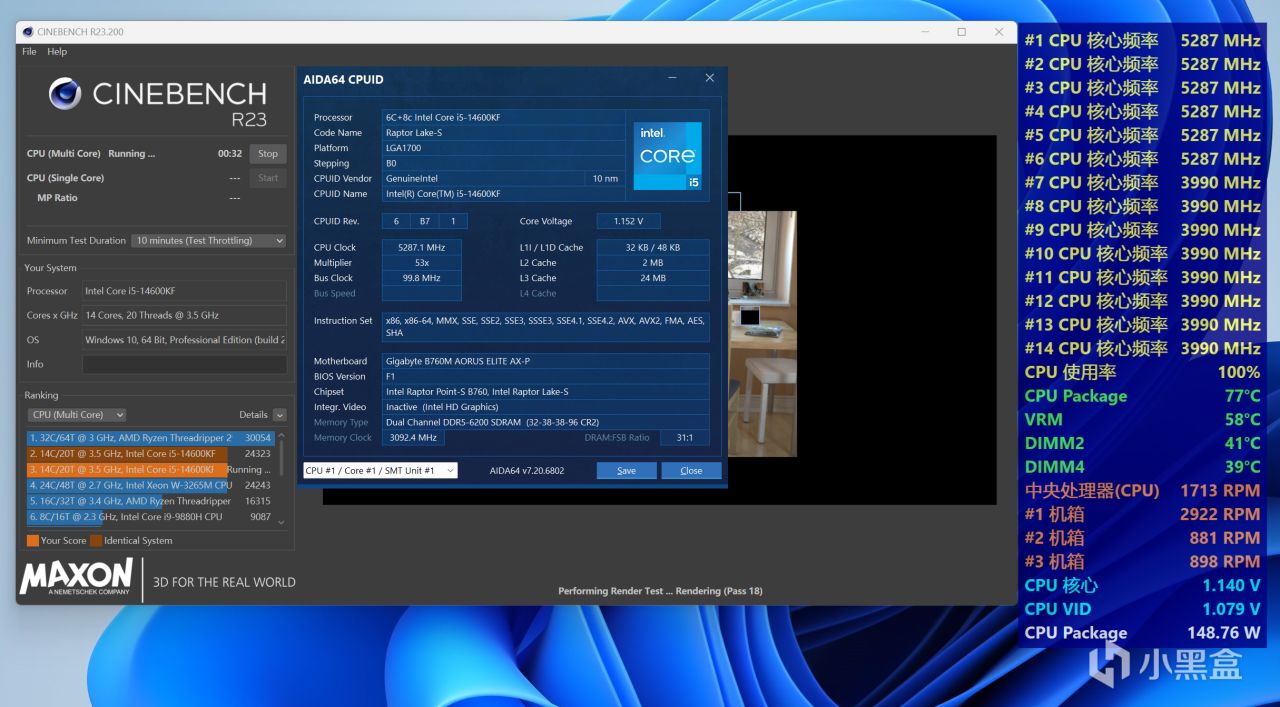Select the running i5-14600KF ranking row
Screen dimensions: 1280x707
click(150, 469)
